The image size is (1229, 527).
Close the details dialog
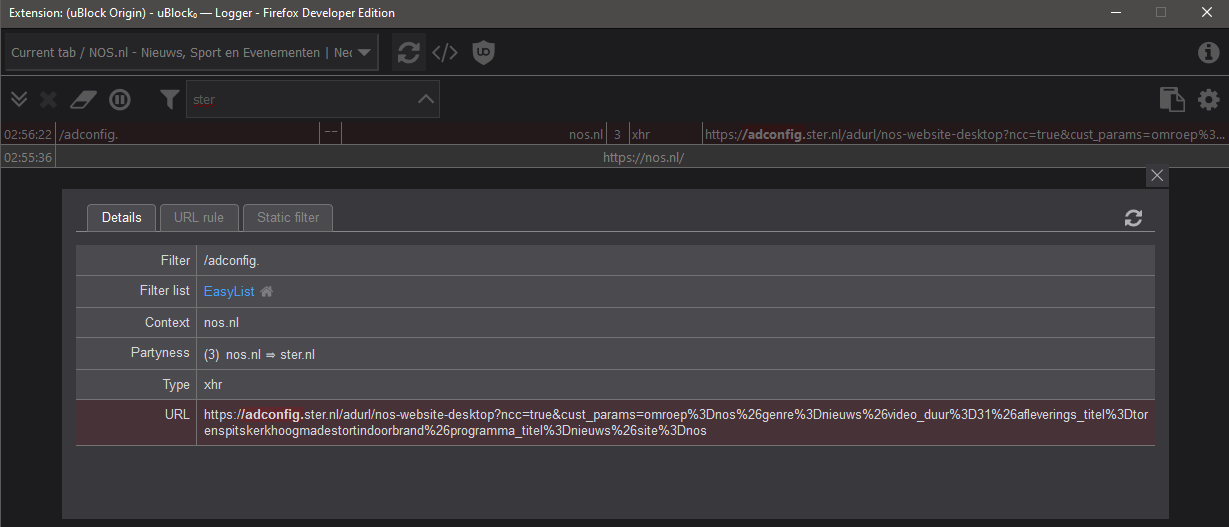click(x=1157, y=176)
